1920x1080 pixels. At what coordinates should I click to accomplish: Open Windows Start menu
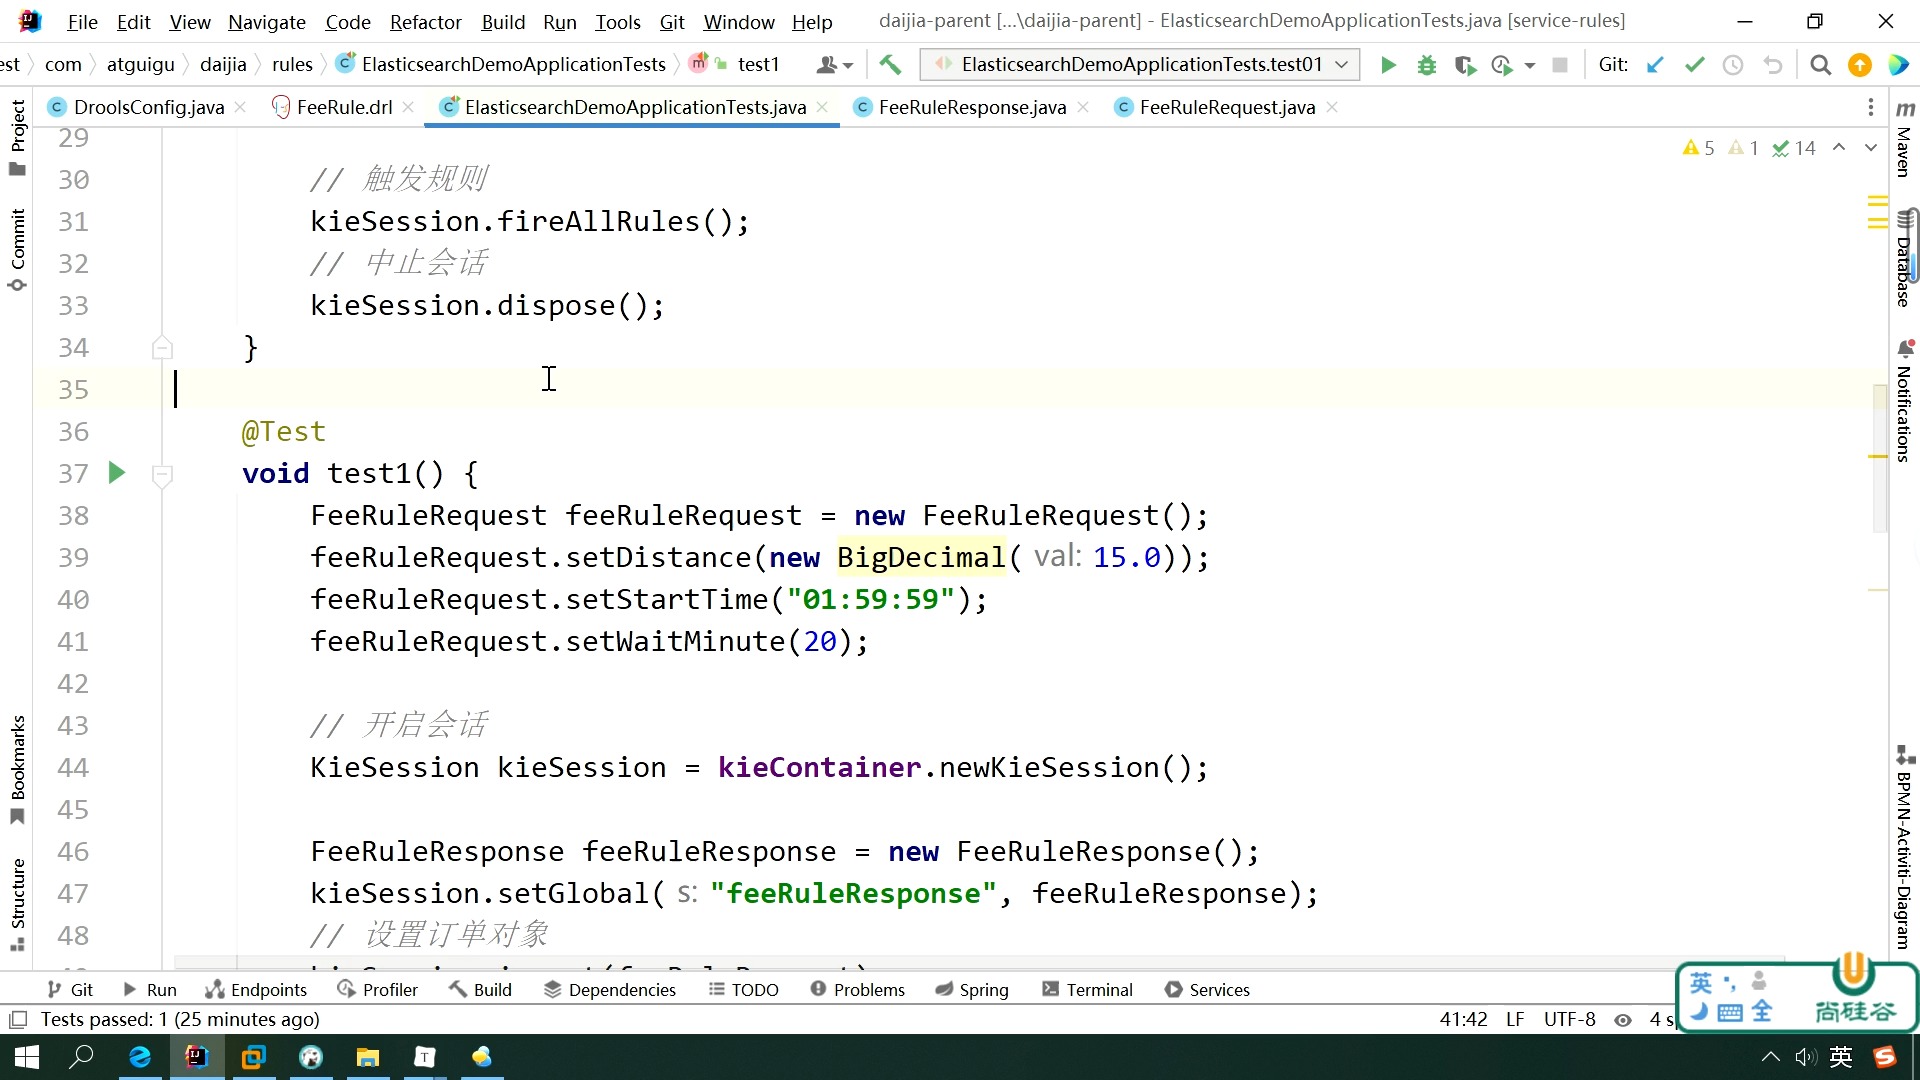pos(27,1057)
